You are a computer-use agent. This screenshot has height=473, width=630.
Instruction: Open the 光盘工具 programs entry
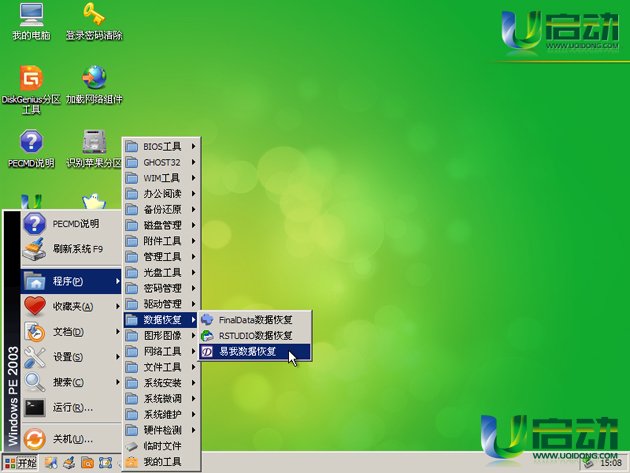pyautogui.click(x=161, y=272)
